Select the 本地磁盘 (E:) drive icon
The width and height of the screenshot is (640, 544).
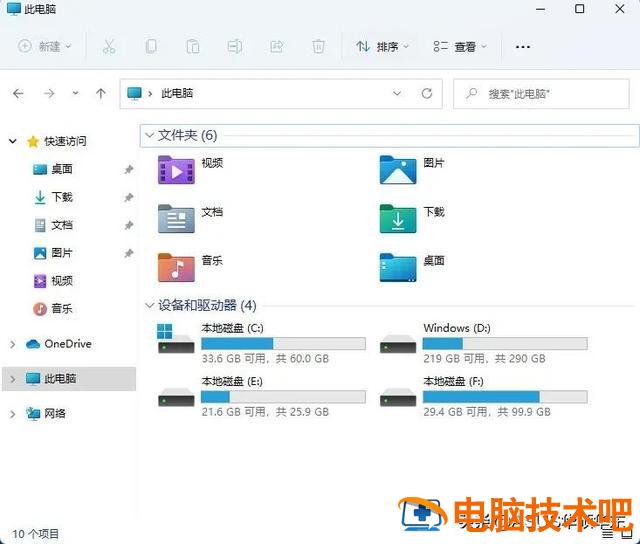pyautogui.click(x=176, y=397)
